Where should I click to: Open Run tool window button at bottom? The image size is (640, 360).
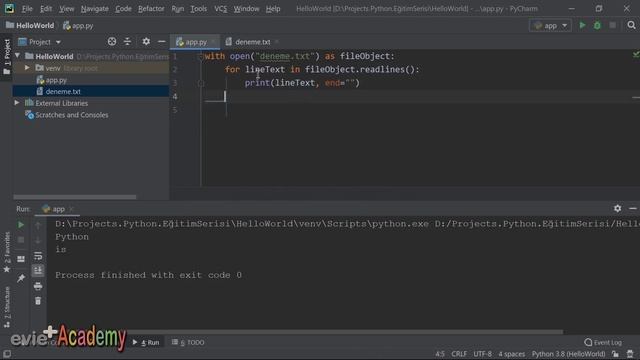[146, 342]
